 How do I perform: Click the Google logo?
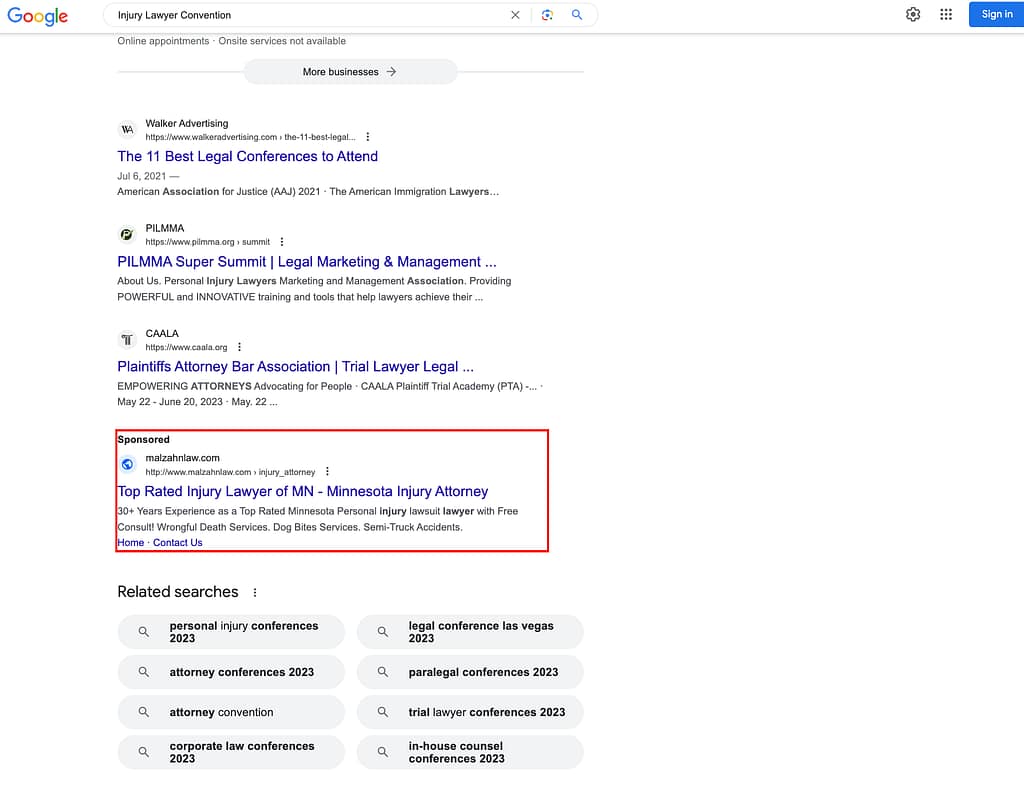[x=37, y=16]
